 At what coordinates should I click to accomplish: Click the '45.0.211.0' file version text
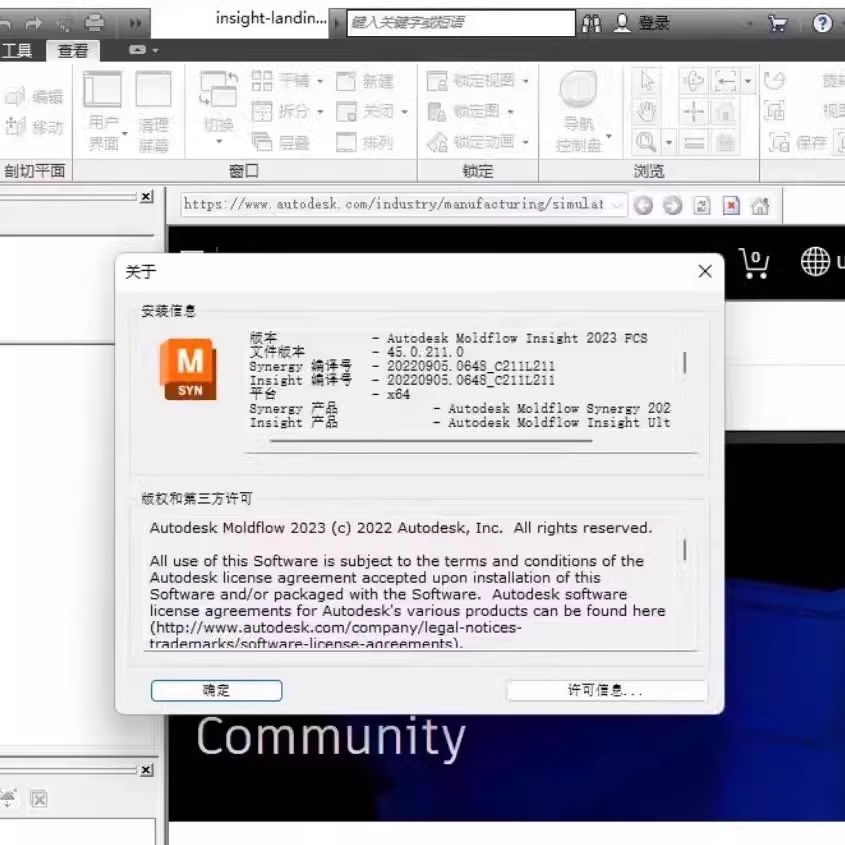[x=425, y=352]
